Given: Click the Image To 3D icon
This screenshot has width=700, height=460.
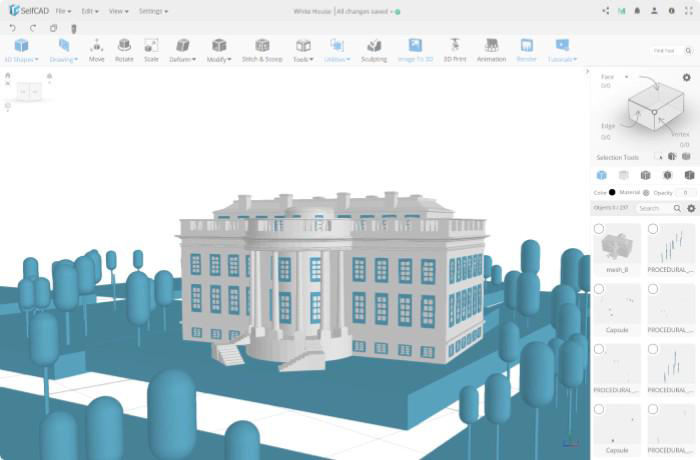Looking at the screenshot, I should pyautogui.click(x=415, y=49).
